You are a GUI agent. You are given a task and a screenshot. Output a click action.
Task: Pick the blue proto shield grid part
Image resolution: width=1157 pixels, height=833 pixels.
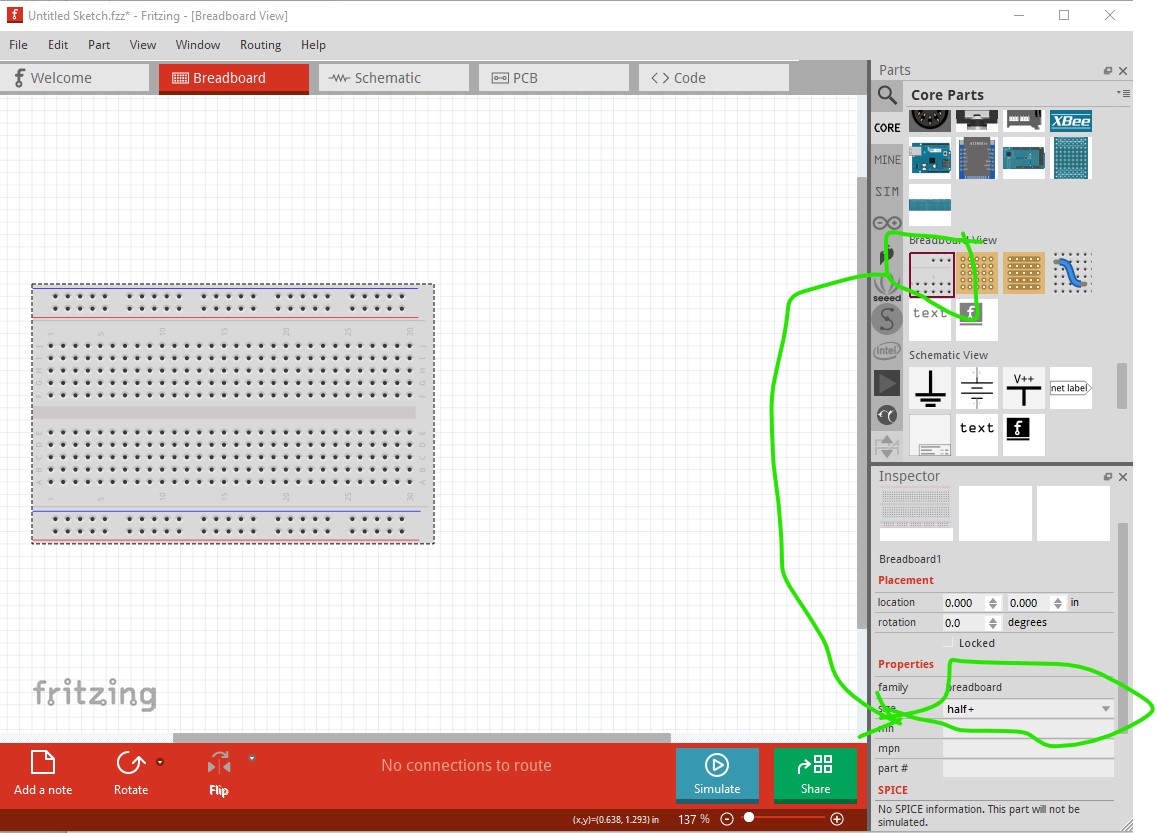(x=1071, y=158)
